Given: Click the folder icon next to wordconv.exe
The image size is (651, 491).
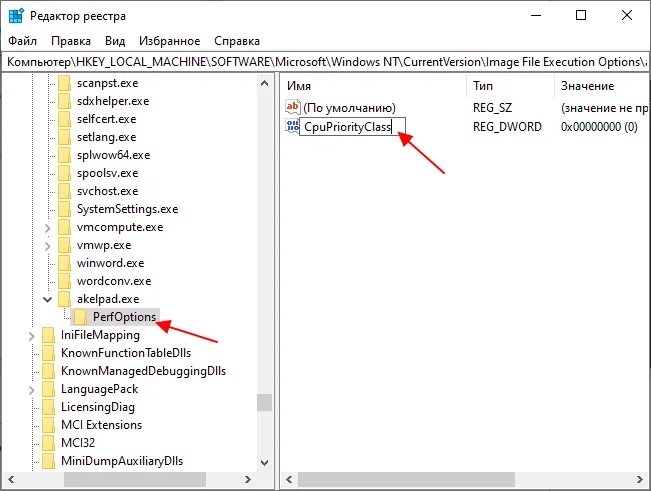Looking at the screenshot, I should point(64,281).
